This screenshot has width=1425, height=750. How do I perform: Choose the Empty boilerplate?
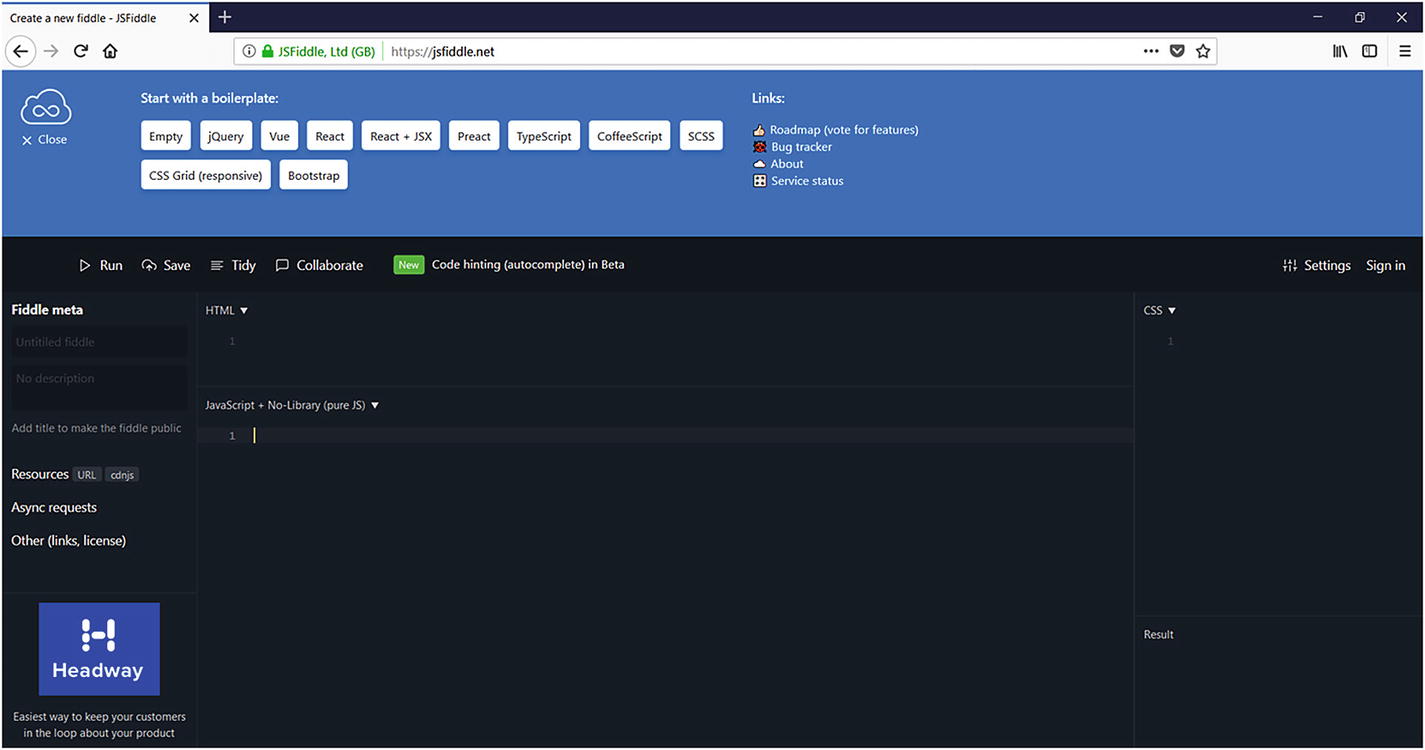click(x=166, y=136)
